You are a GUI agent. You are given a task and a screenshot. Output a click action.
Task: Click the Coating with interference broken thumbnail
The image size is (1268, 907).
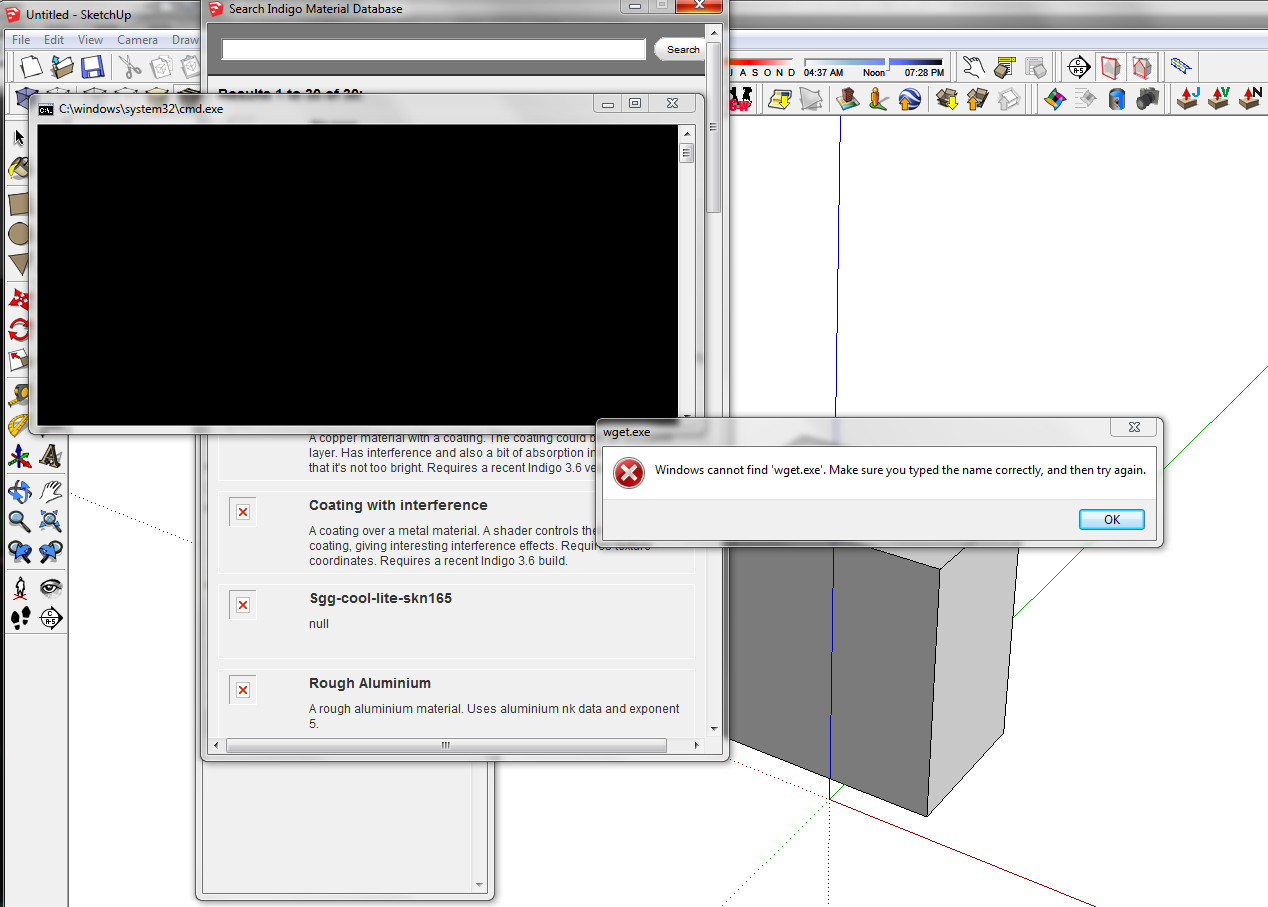(x=242, y=512)
